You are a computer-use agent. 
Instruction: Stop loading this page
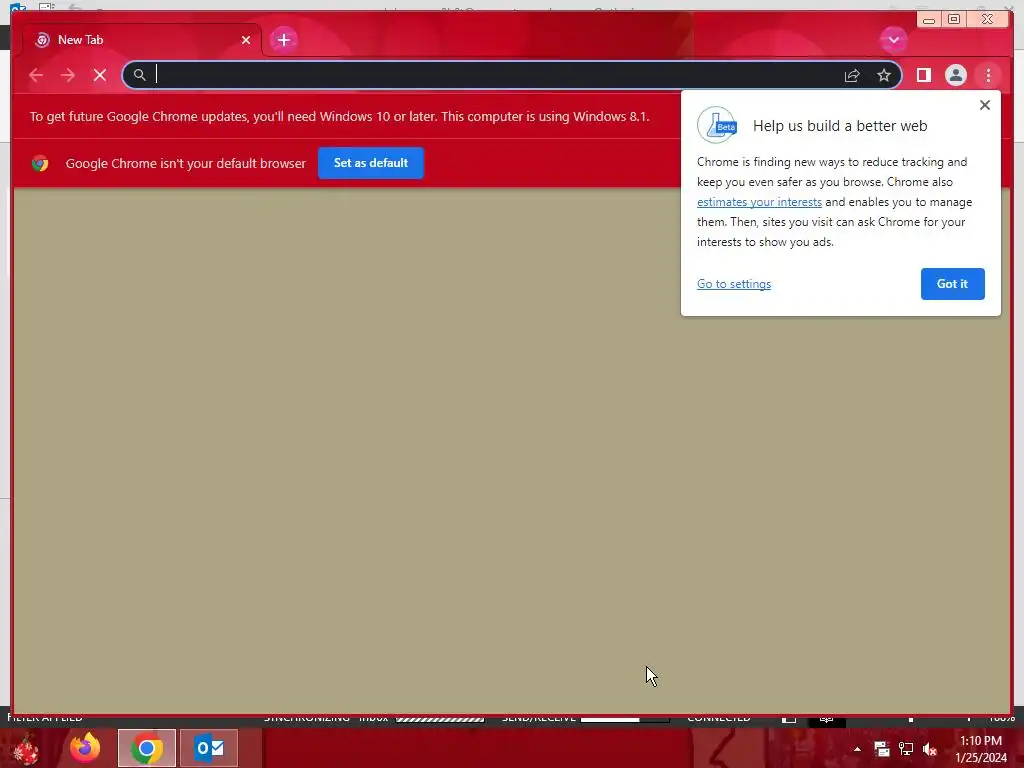point(100,75)
